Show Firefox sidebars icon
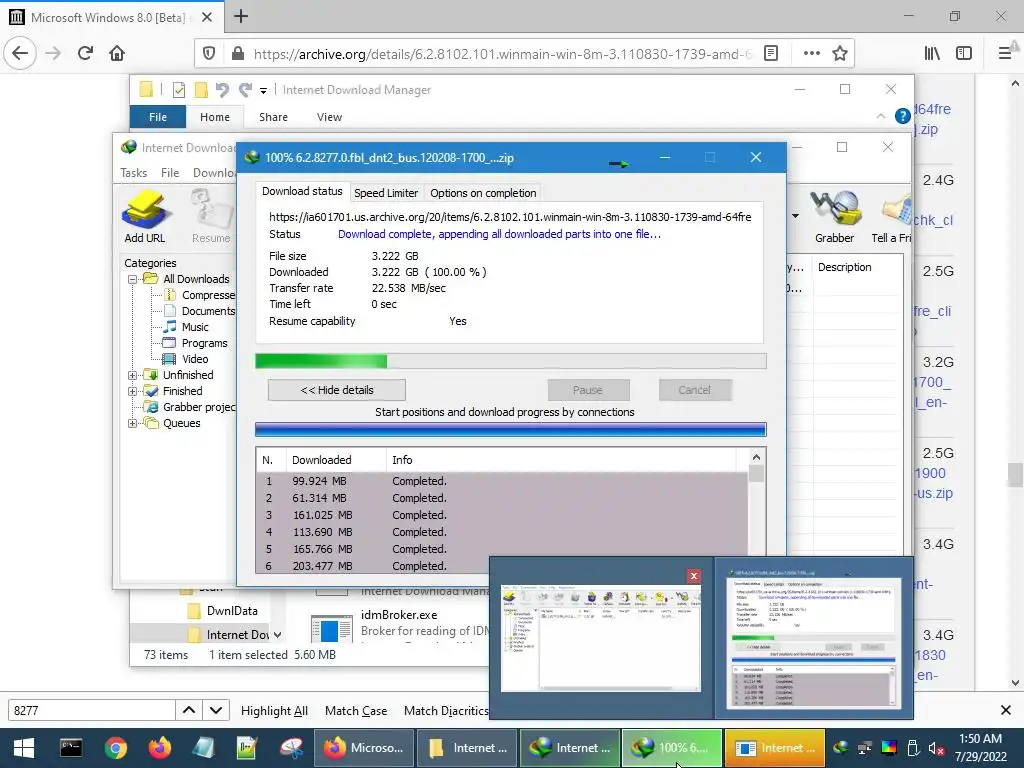This screenshot has width=1024, height=768. click(x=964, y=53)
